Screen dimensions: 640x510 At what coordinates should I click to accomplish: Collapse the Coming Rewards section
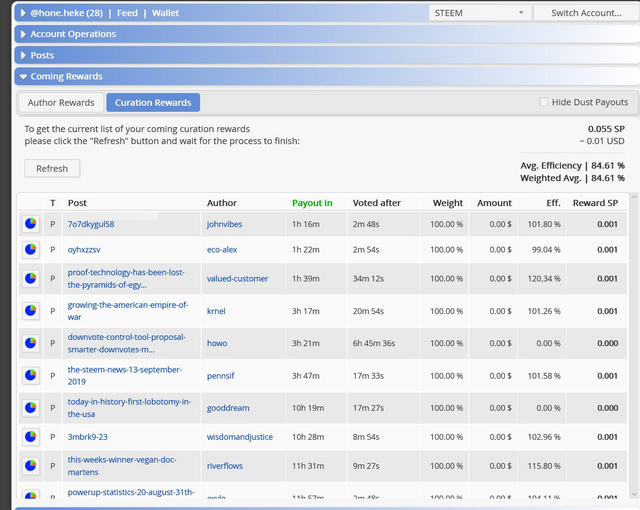pyautogui.click(x=66, y=76)
